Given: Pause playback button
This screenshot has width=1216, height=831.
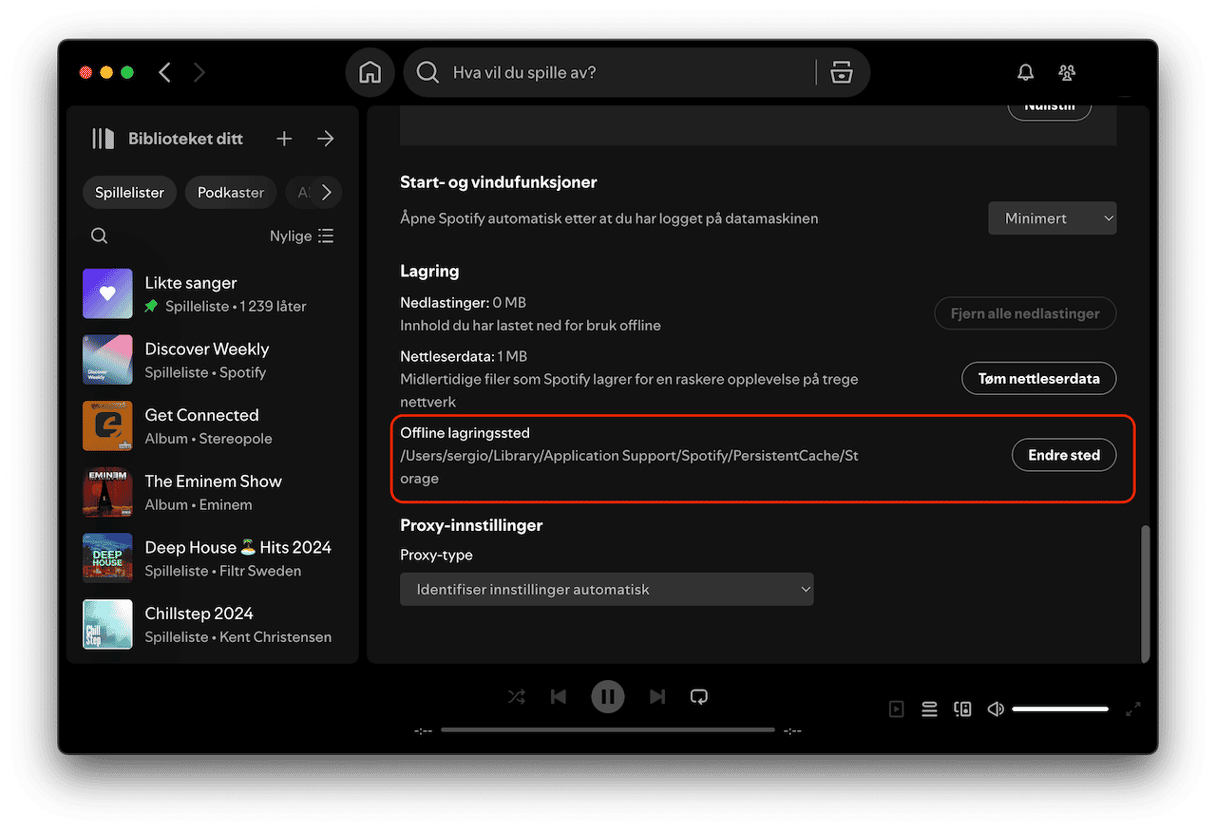Looking at the screenshot, I should click(607, 697).
